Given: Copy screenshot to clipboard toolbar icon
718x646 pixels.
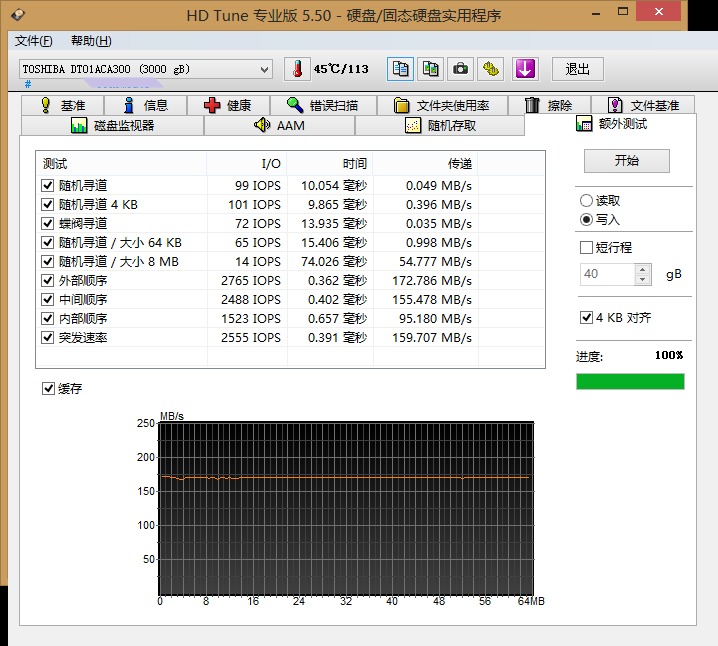Looking at the screenshot, I should pos(430,69).
